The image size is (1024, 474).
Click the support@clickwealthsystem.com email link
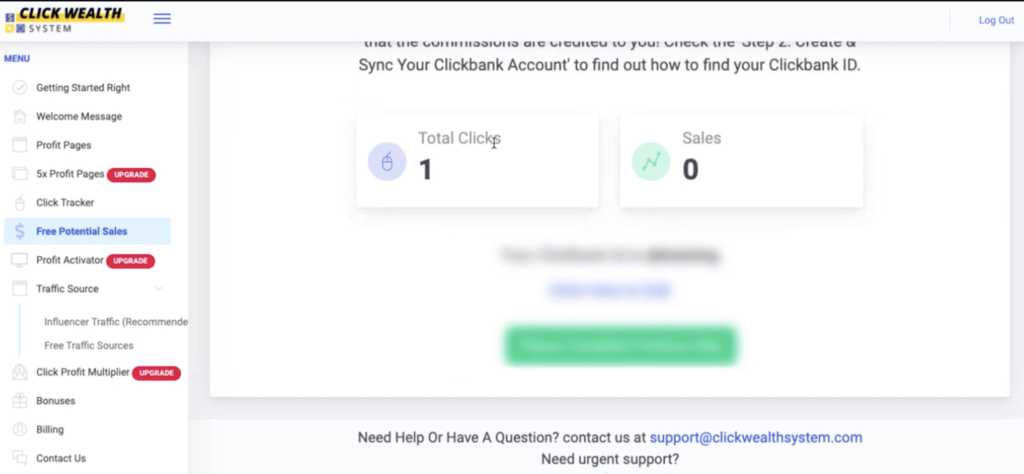click(755, 438)
